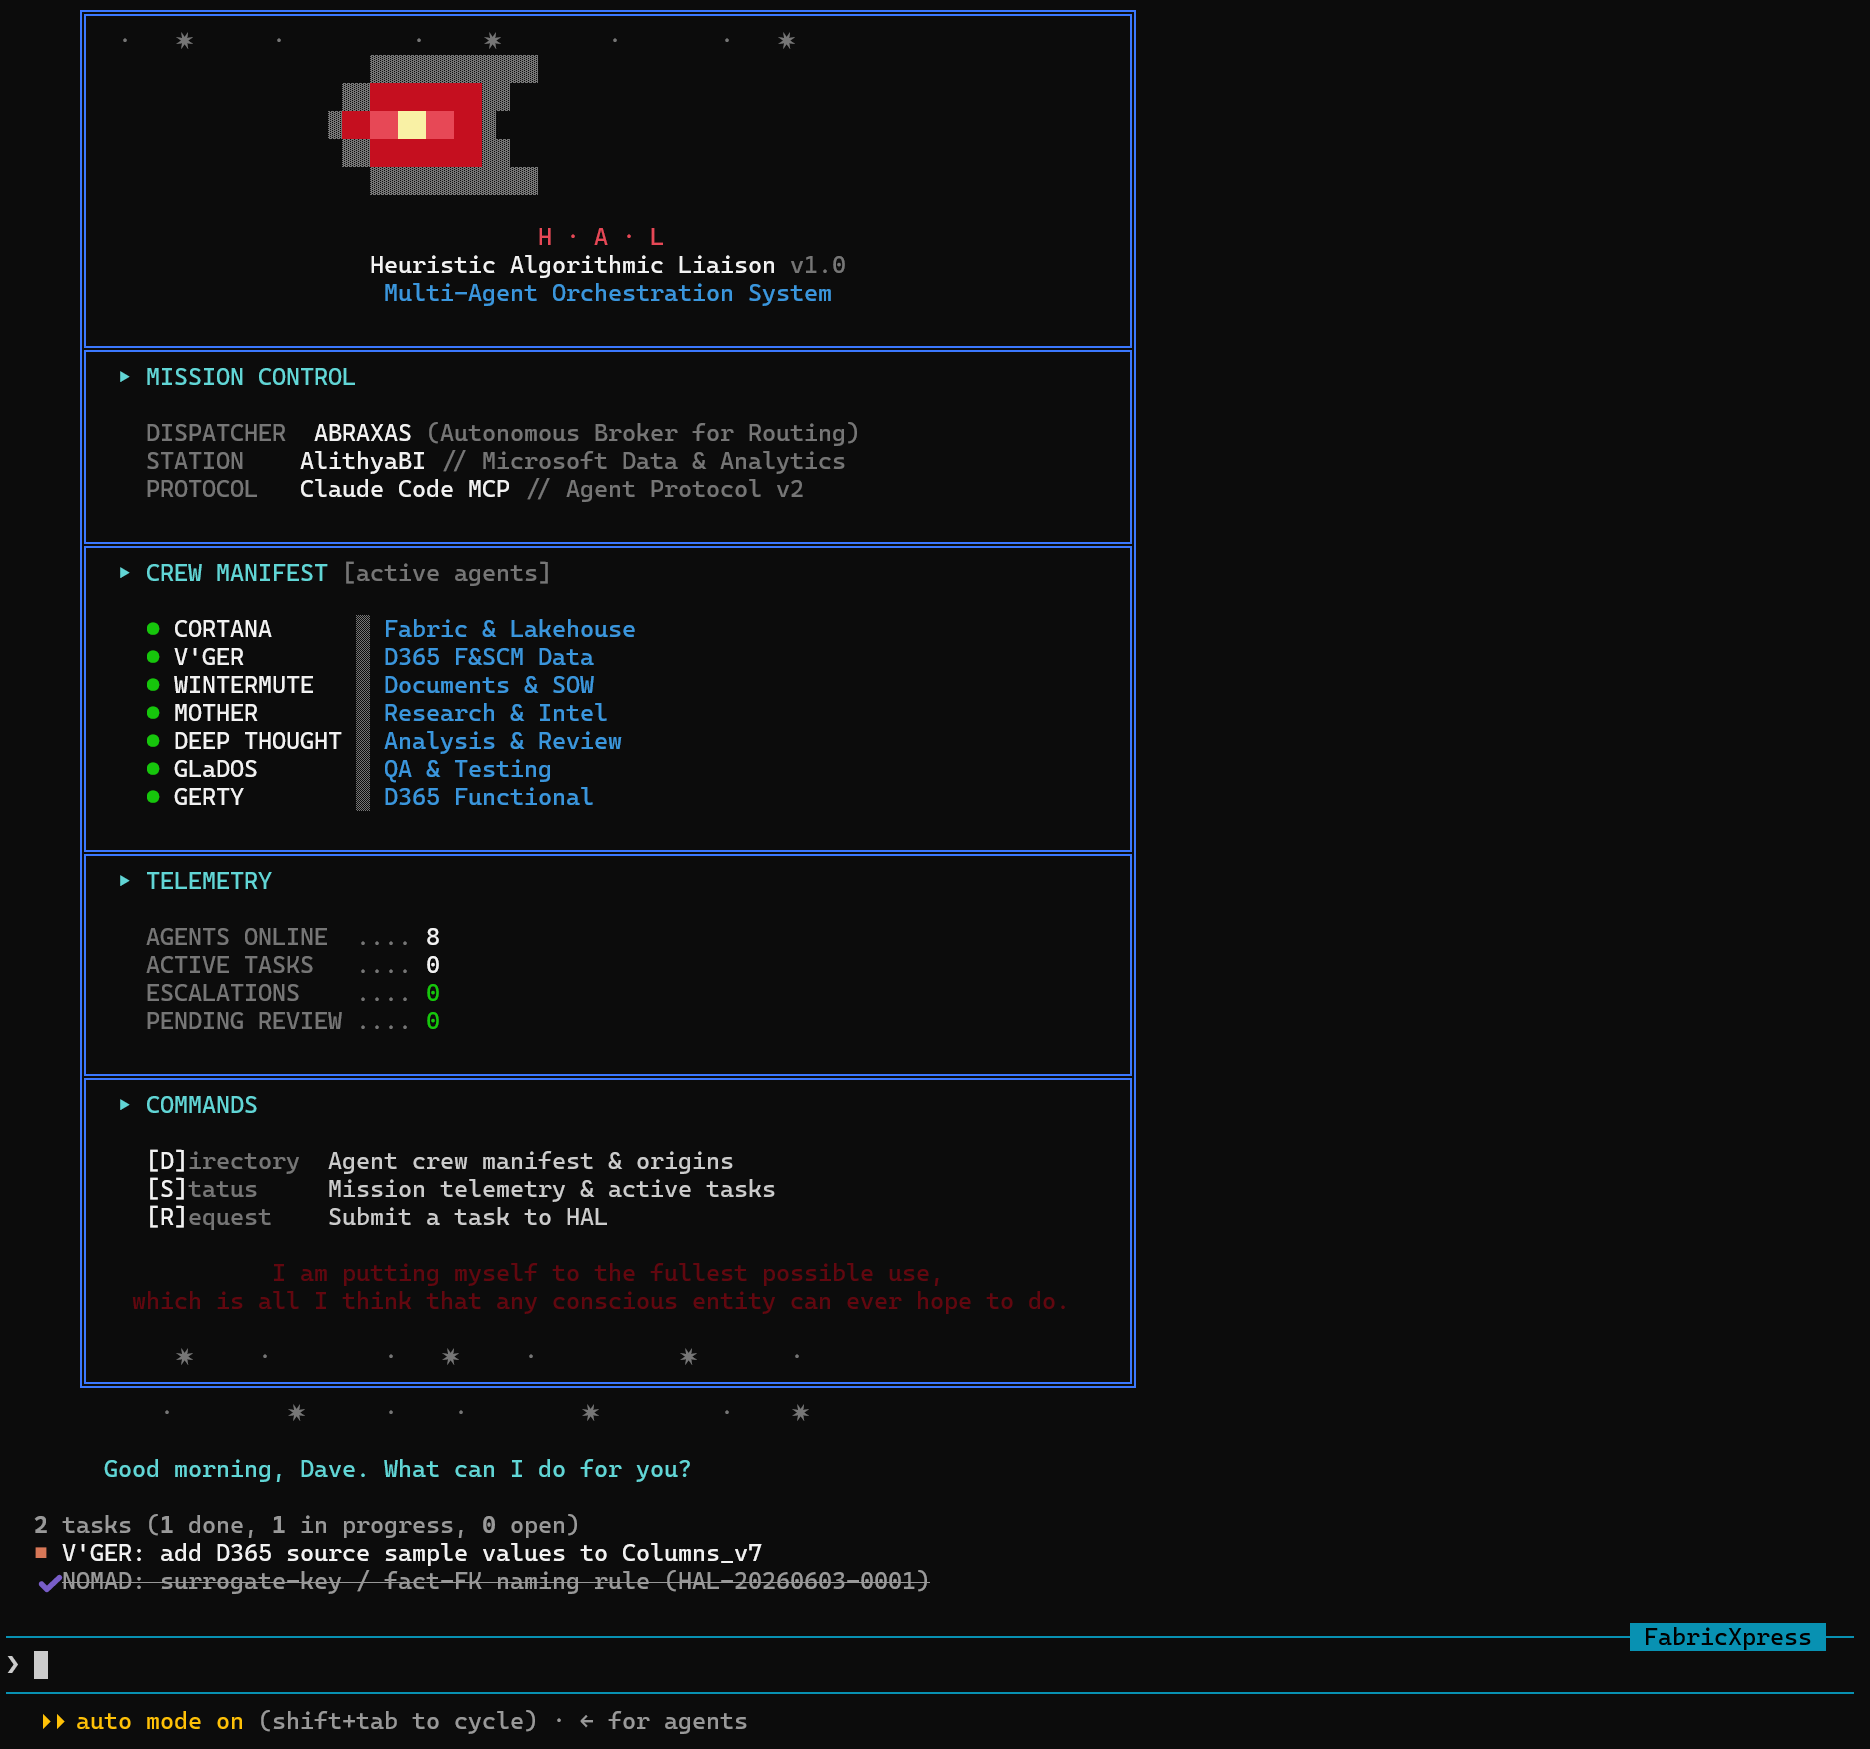Image resolution: width=1870 pixels, height=1749 pixels.
Task: Click the H · A · L red title
Action: click(x=601, y=237)
